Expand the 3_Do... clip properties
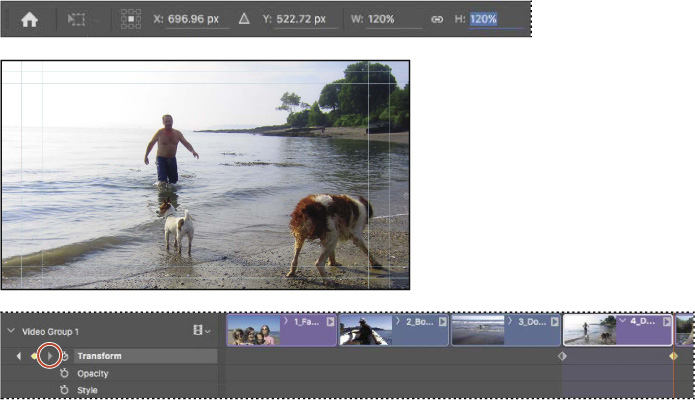Viewport: 695px width, 400px height. (x=511, y=321)
